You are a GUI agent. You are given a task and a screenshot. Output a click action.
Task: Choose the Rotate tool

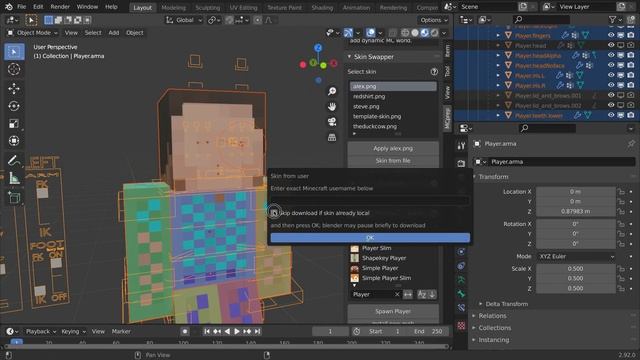(14, 106)
